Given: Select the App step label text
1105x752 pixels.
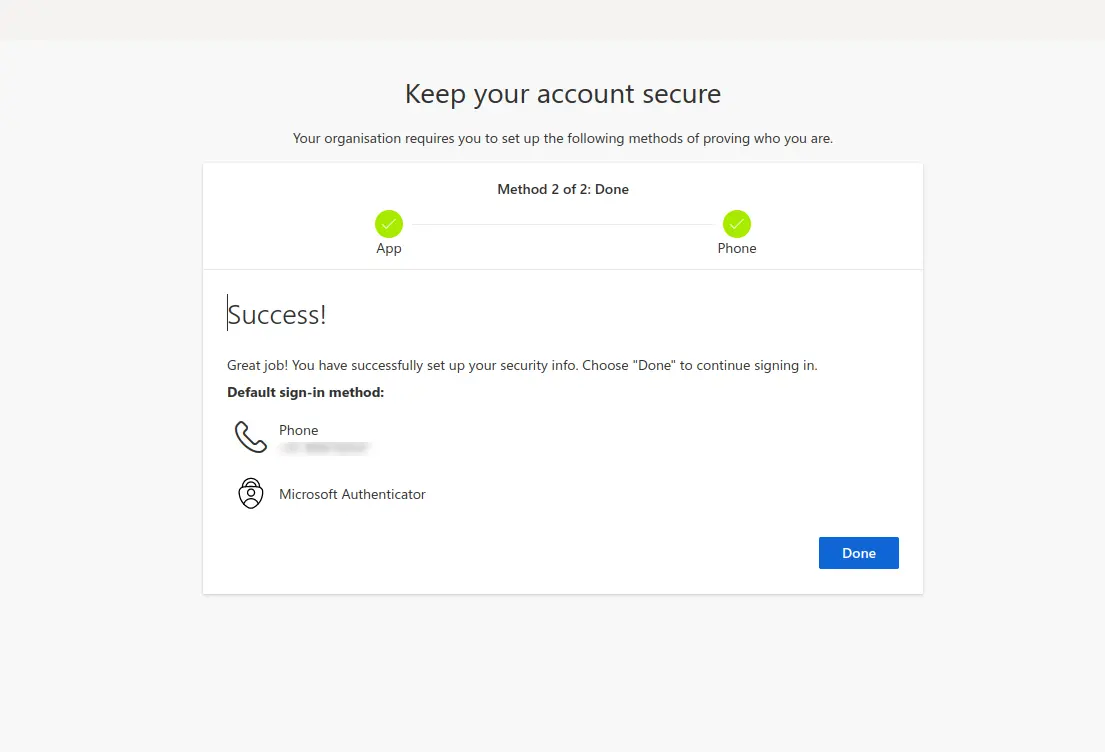Looking at the screenshot, I should (388, 248).
